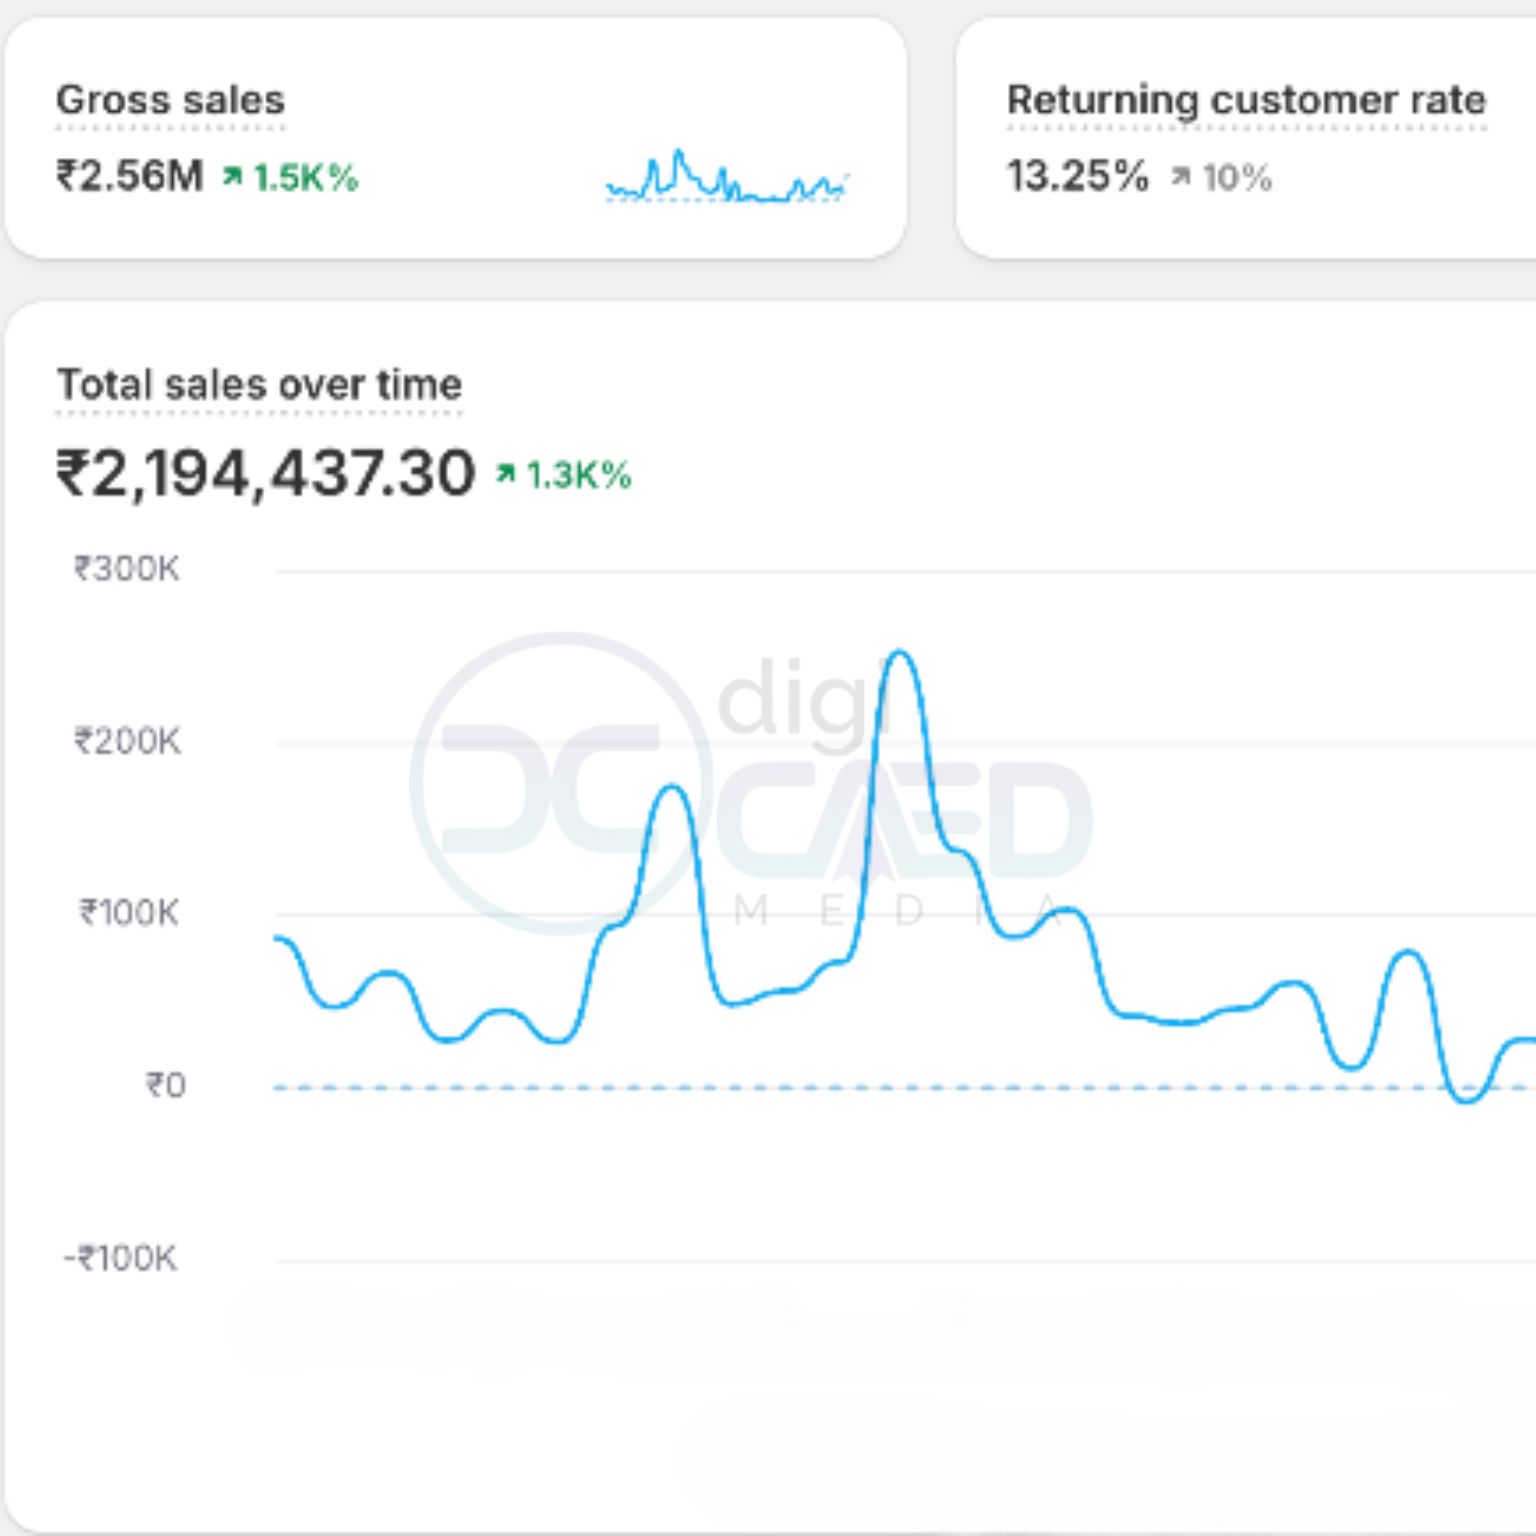Open the Total sales over time report
Screen dimensions: 1536x1536
coord(259,385)
